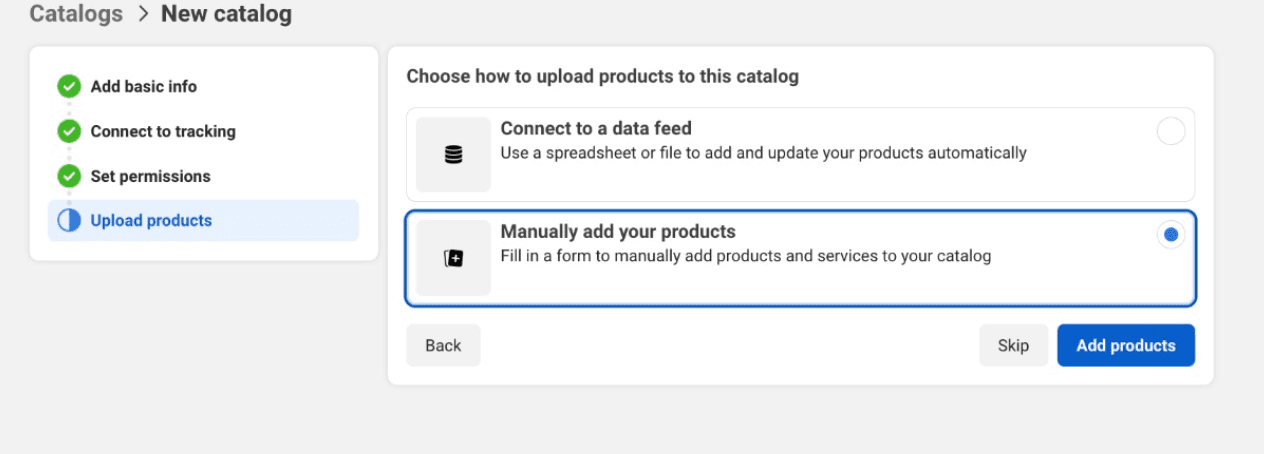This screenshot has height=454, width=1264.
Task: Open the Set permissions step
Action: 150,176
